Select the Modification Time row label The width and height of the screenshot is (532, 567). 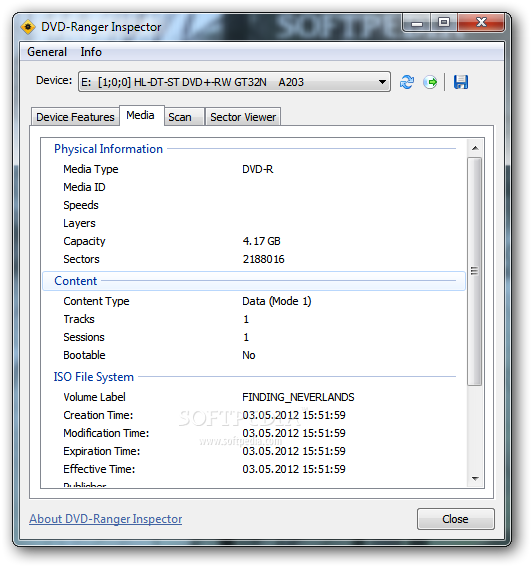(x=106, y=434)
